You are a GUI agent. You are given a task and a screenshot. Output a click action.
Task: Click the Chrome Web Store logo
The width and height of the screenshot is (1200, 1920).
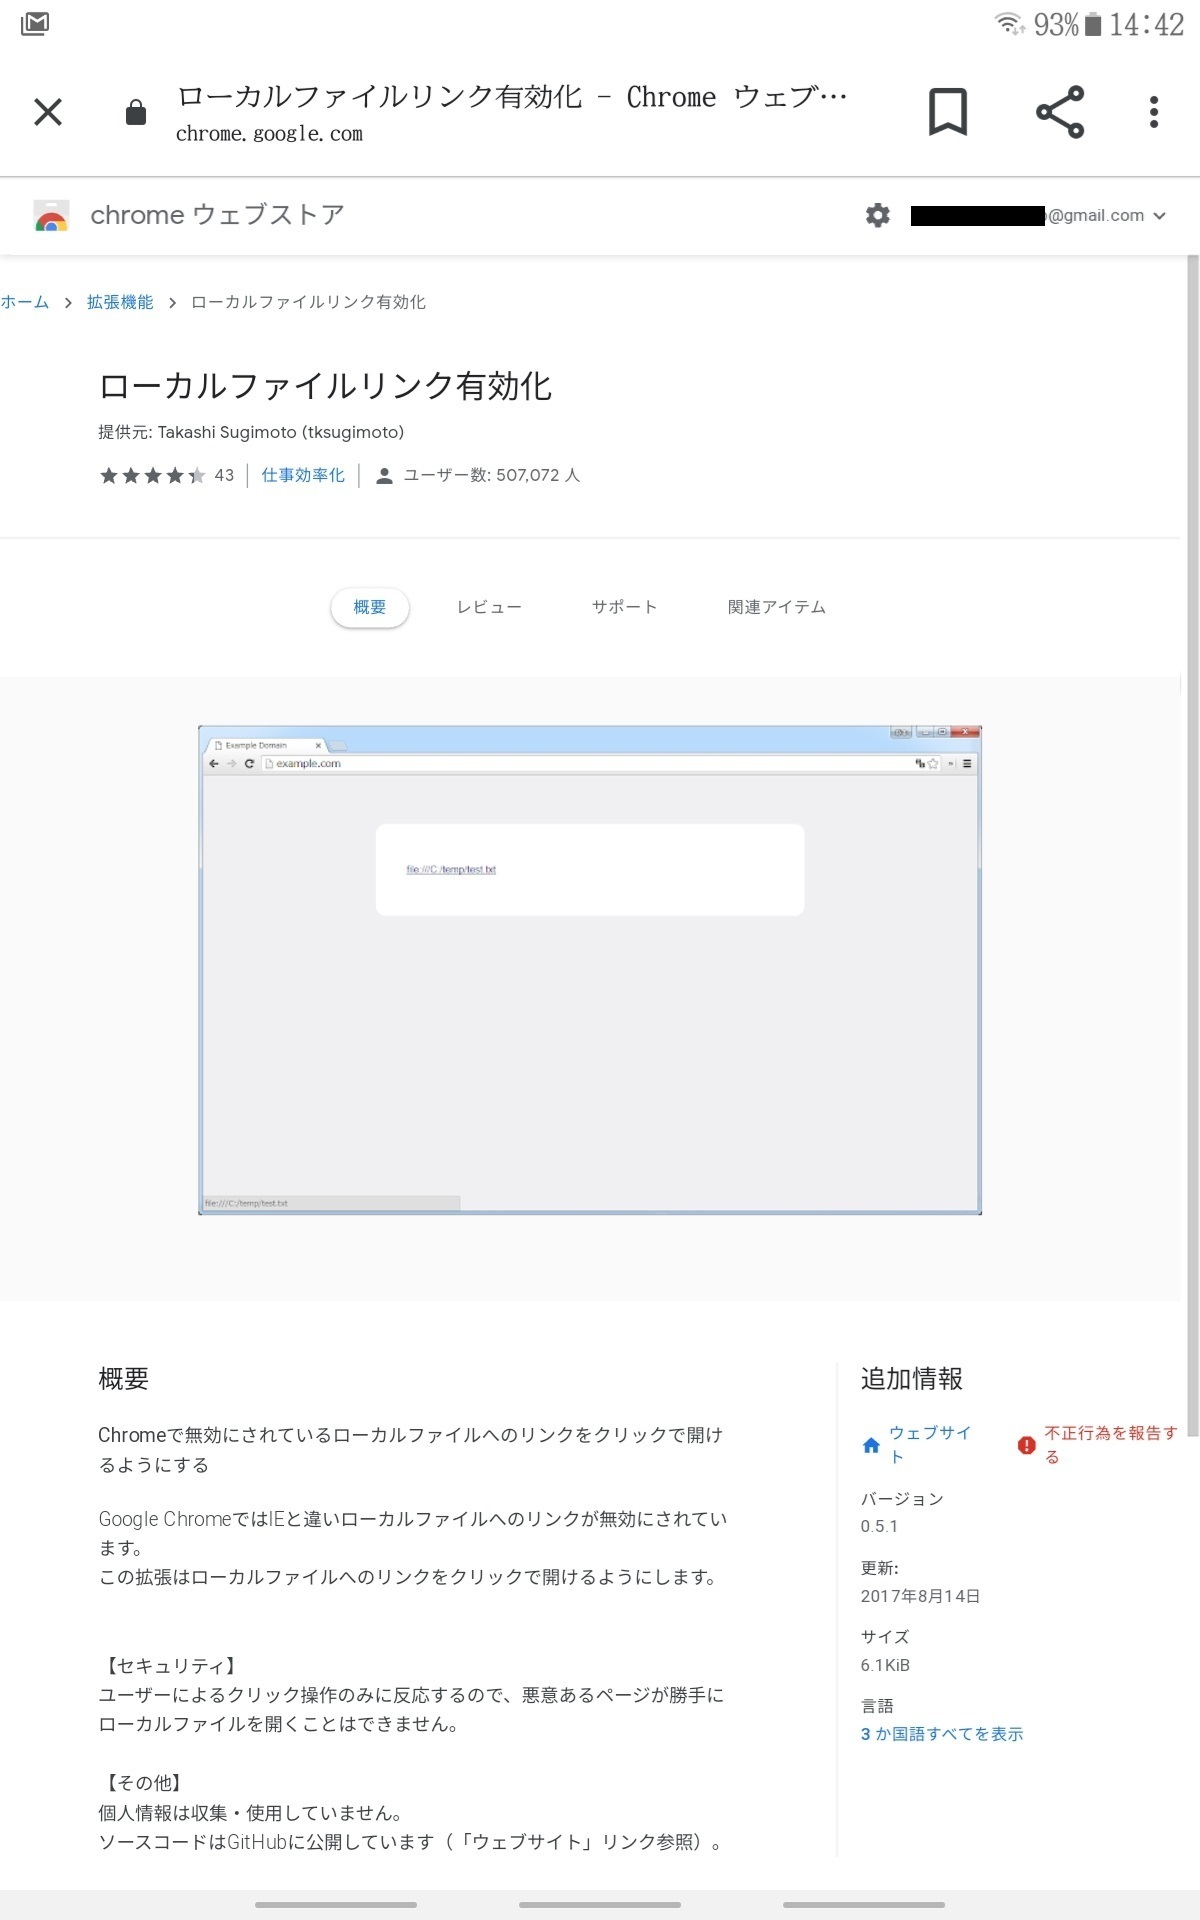tap(51, 216)
